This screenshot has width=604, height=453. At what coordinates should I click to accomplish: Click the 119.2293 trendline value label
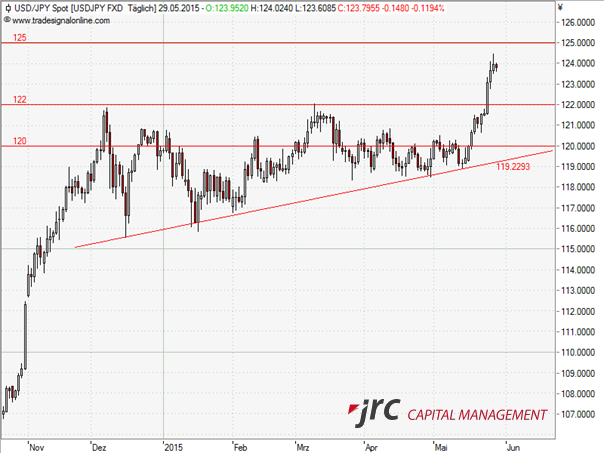pos(513,166)
